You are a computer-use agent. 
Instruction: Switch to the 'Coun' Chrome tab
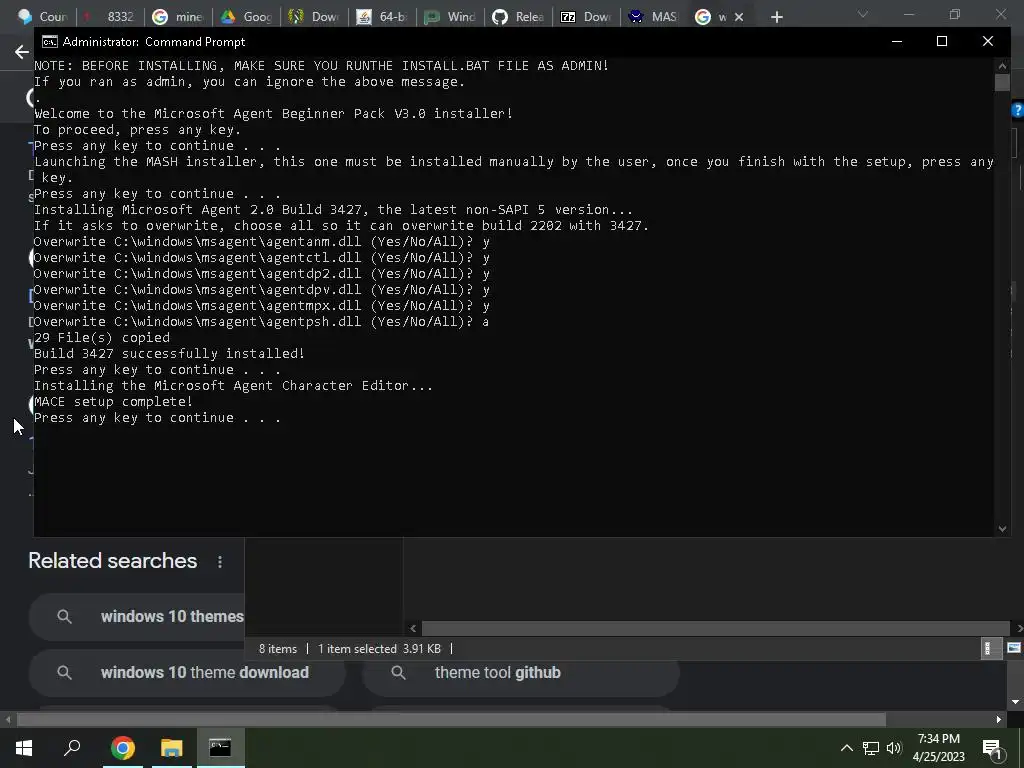[x=44, y=17]
